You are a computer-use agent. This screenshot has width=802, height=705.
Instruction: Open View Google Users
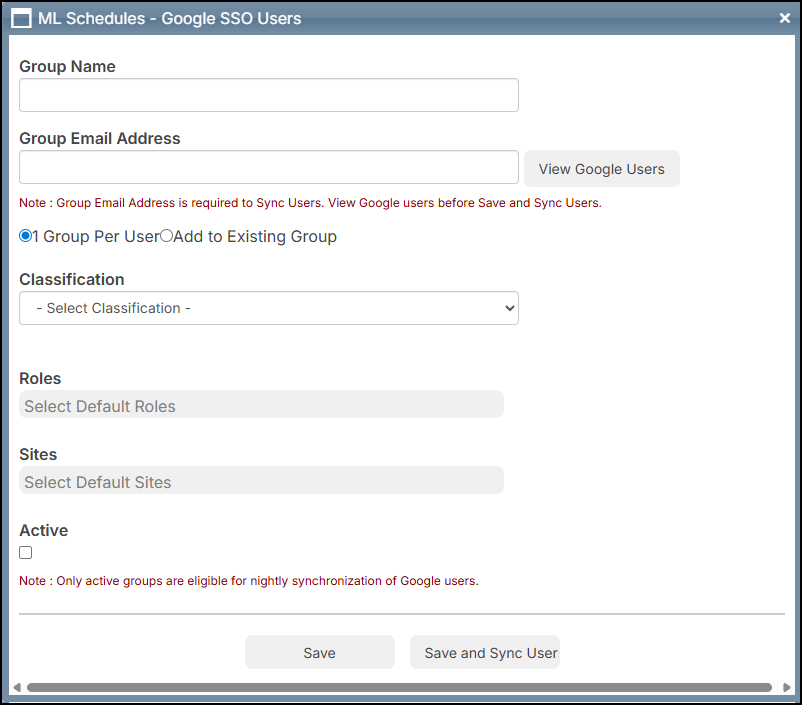[x=602, y=169]
